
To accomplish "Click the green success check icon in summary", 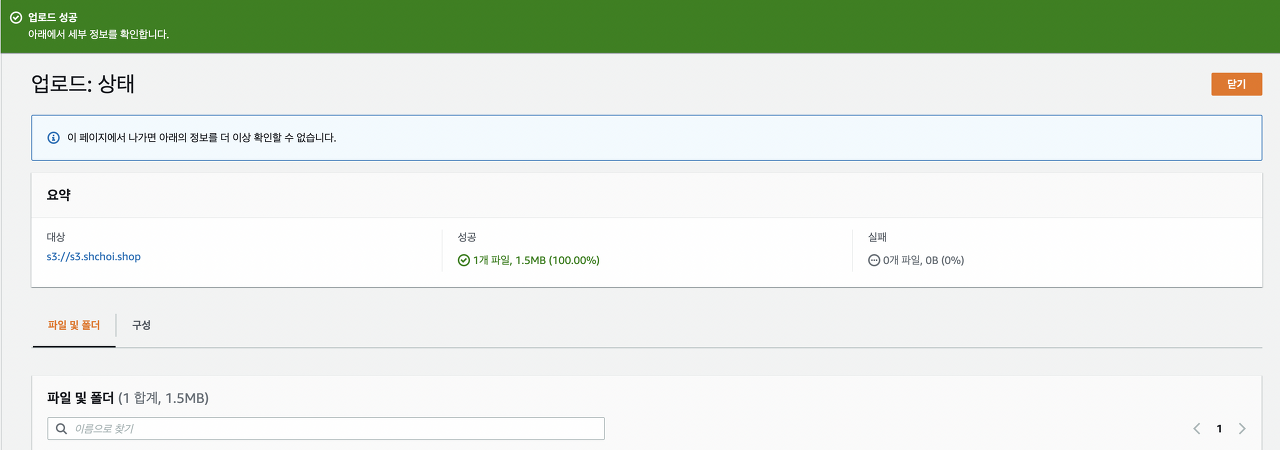I will (x=464, y=260).
